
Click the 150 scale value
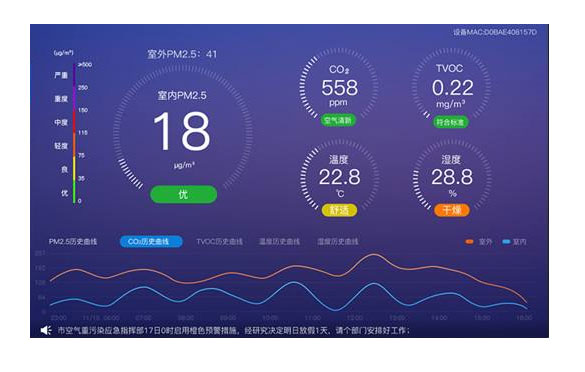(83, 110)
